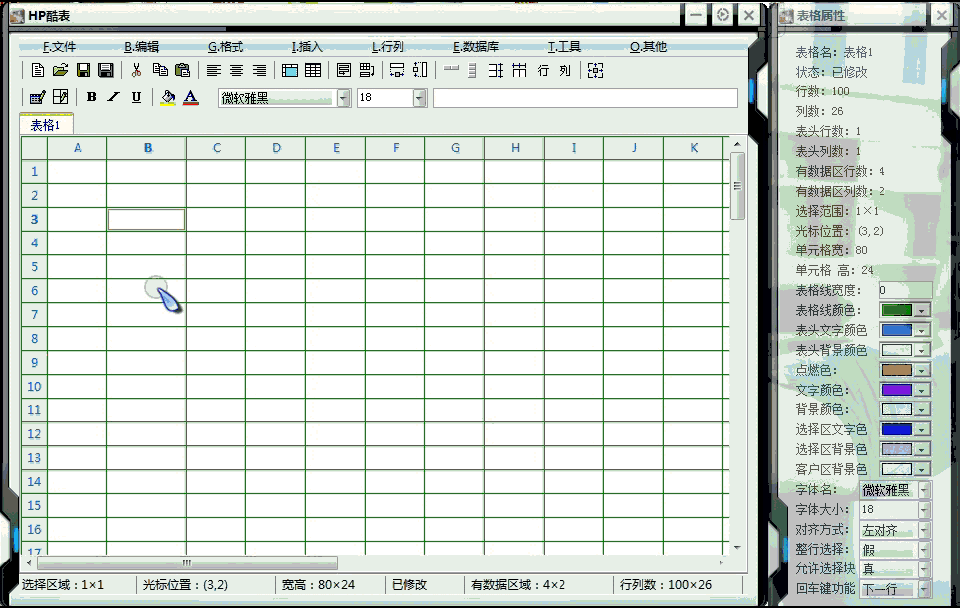Click the purple 文字颜色 color swatch
The image size is (960, 608).
(x=896, y=390)
